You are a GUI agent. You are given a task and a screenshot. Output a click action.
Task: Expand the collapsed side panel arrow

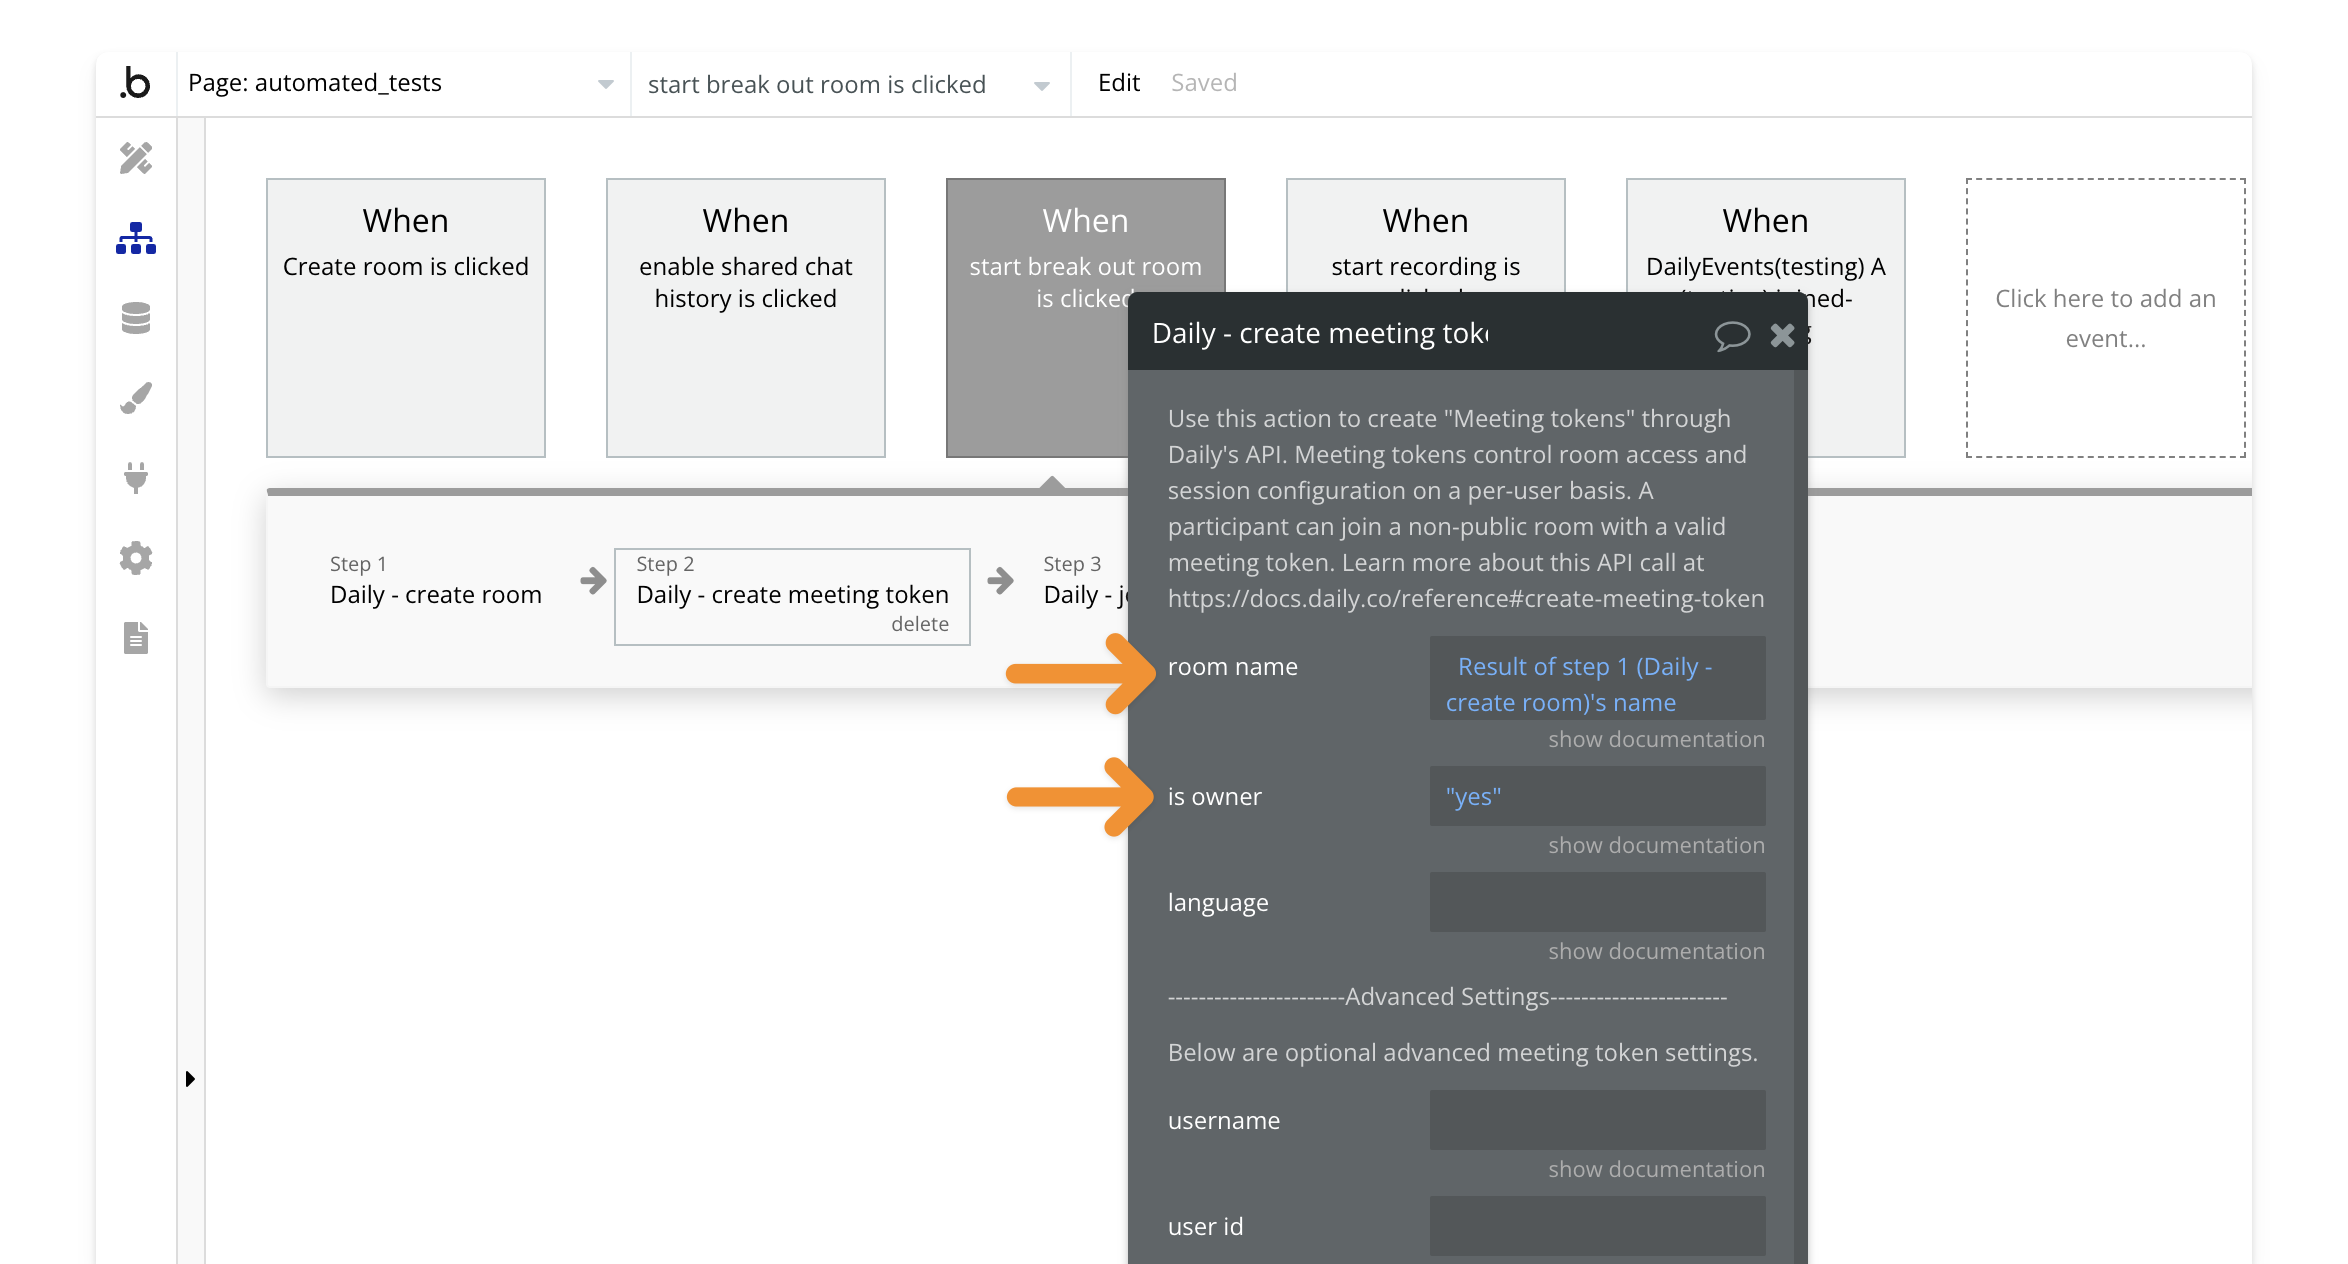[190, 1079]
